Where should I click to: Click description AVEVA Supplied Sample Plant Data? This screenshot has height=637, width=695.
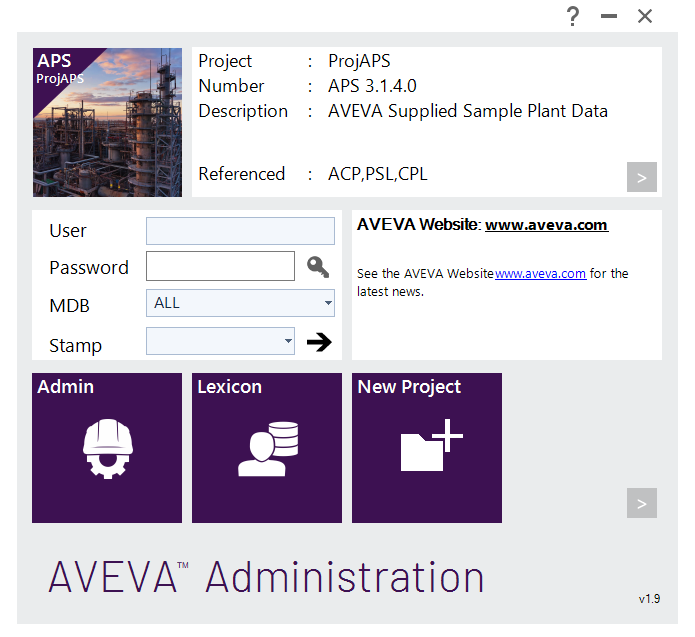468,111
